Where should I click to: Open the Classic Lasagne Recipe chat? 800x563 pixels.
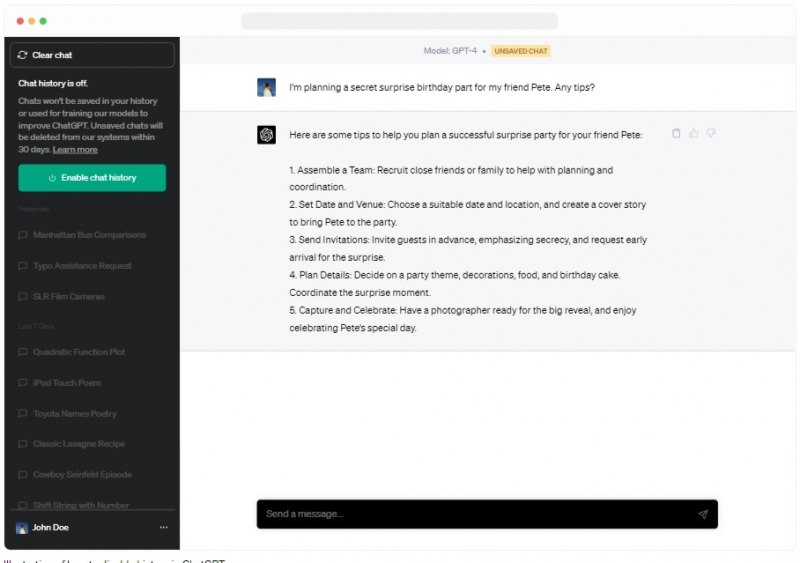tap(80, 444)
